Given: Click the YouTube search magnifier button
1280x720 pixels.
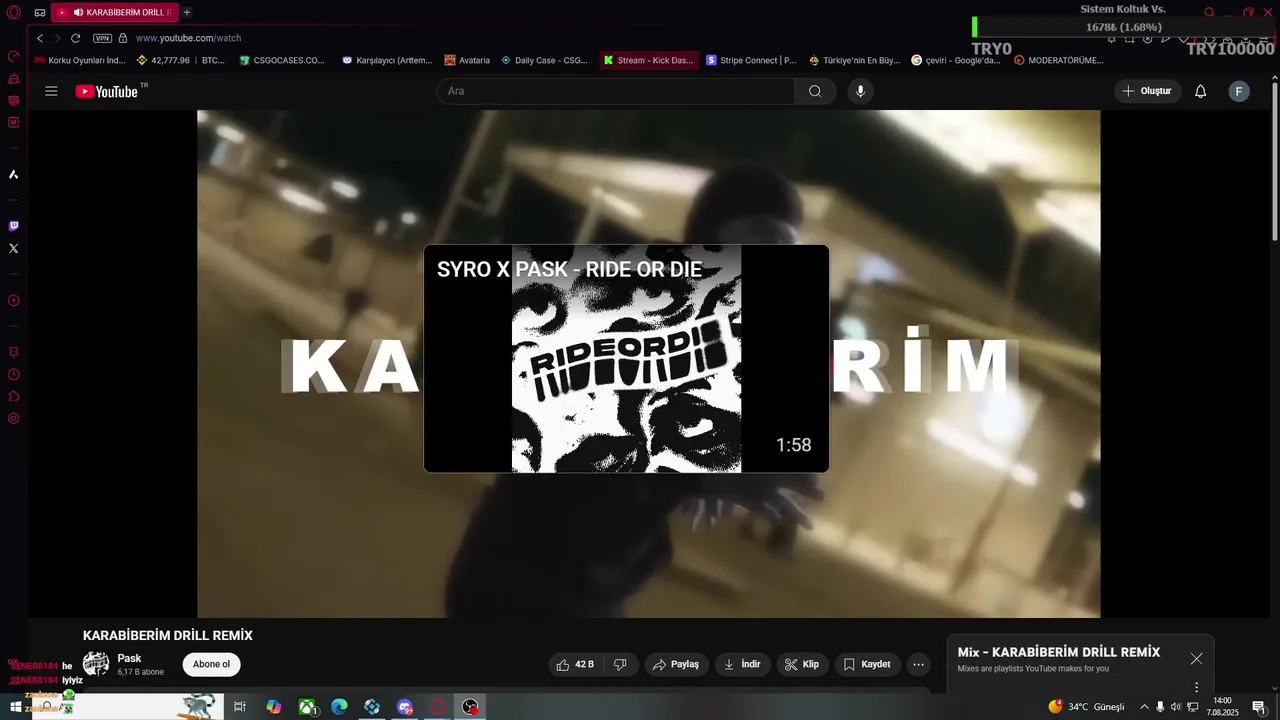Looking at the screenshot, I should coord(815,91).
